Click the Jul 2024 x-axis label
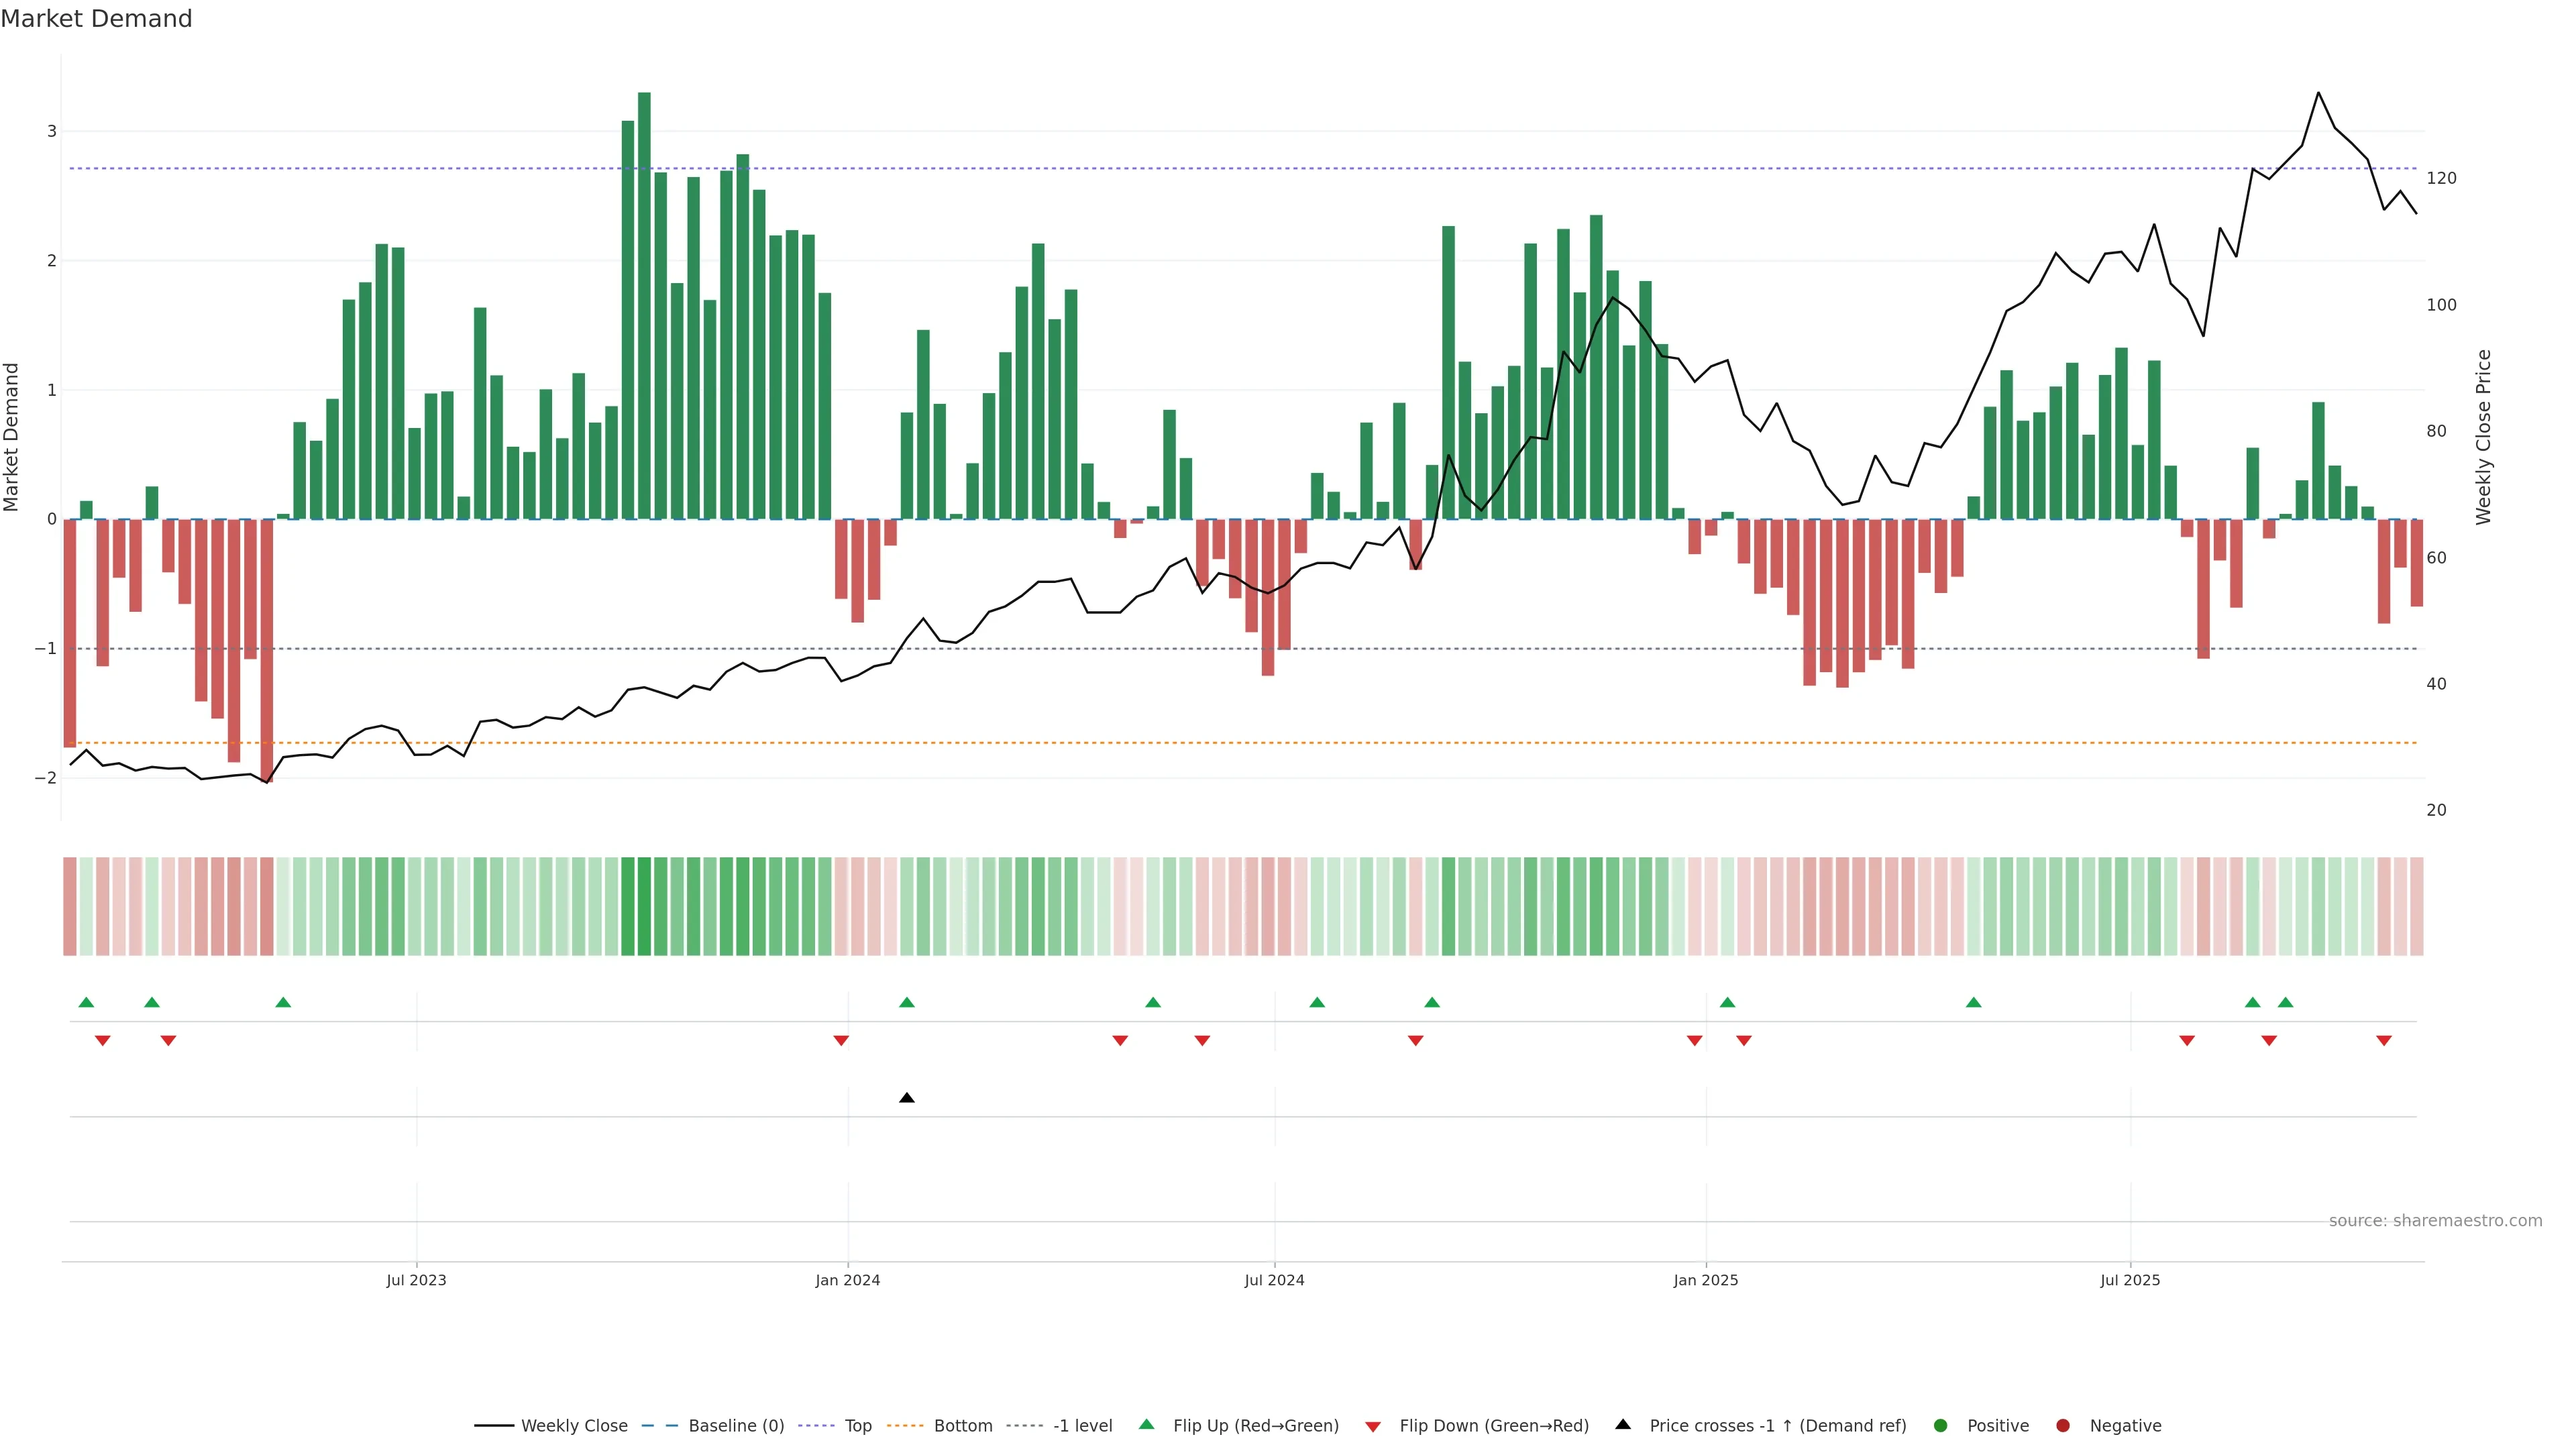Screen dimensions: 2576x1449 (1274, 1280)
